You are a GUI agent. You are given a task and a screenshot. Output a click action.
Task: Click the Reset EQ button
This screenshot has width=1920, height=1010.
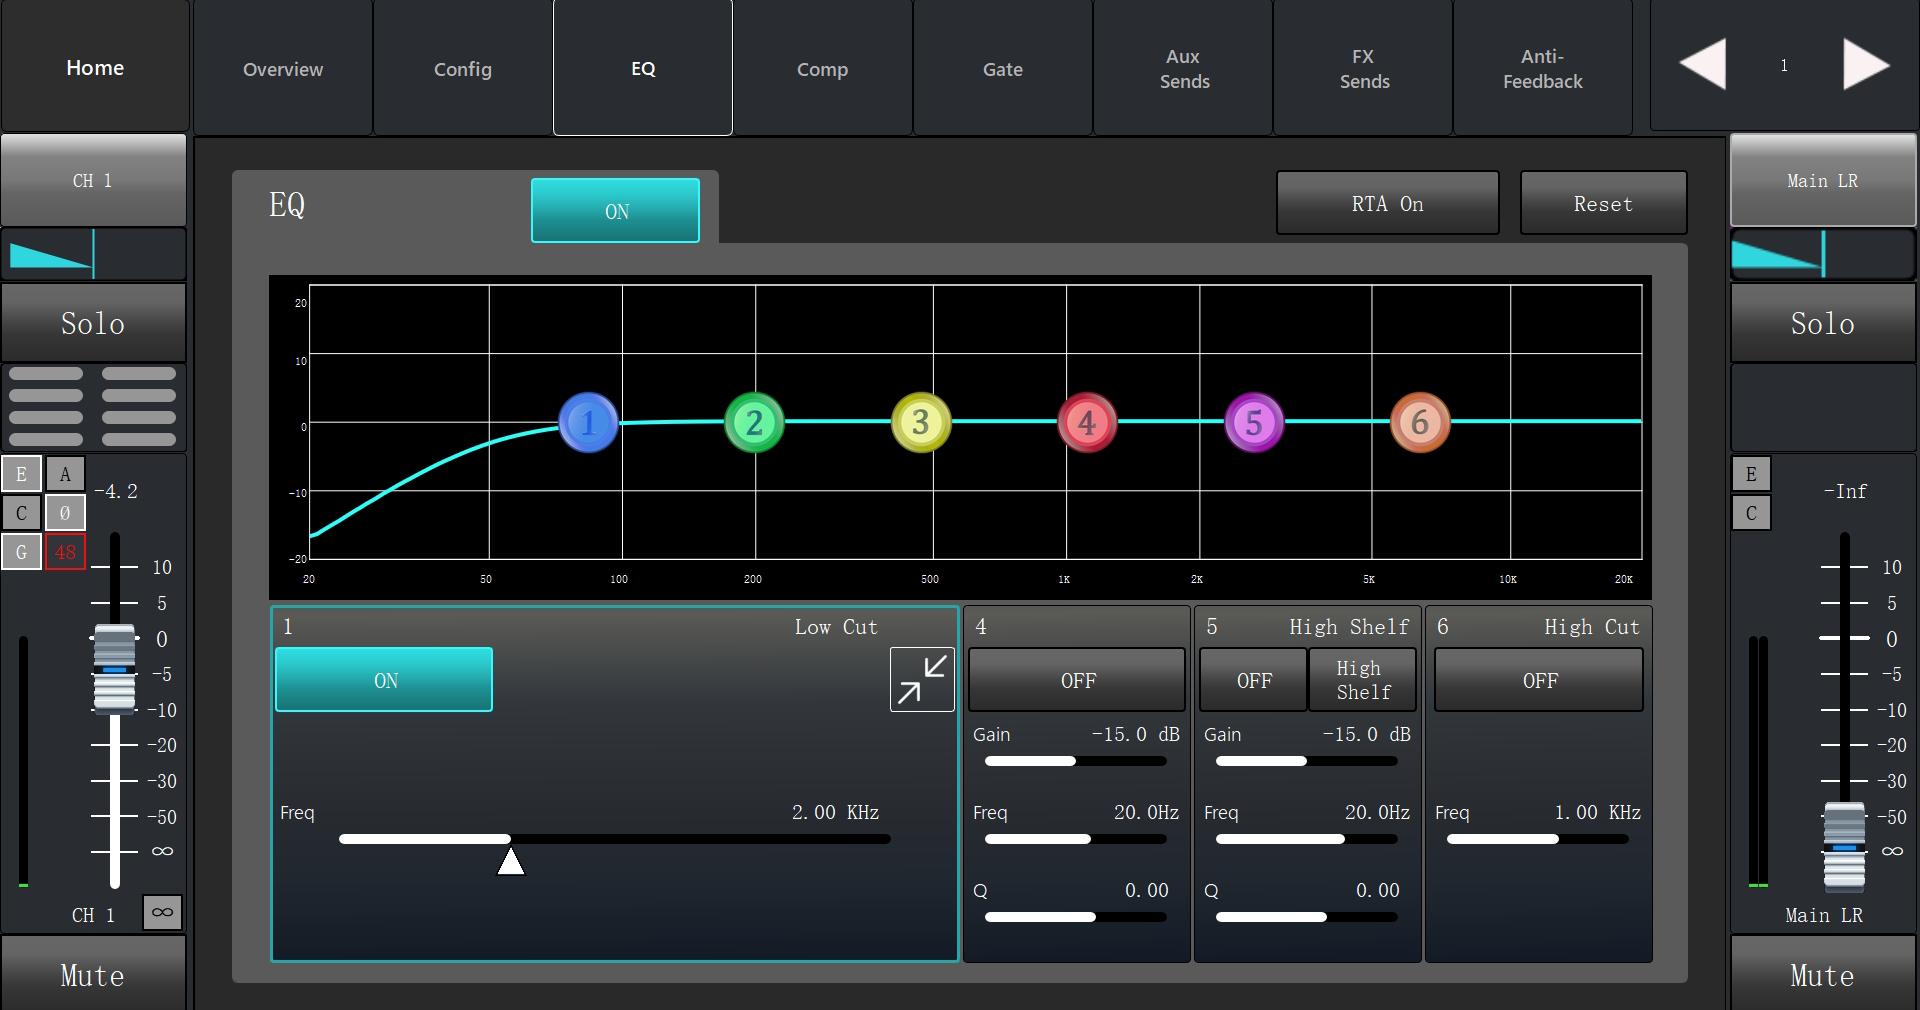[1603, 203]
